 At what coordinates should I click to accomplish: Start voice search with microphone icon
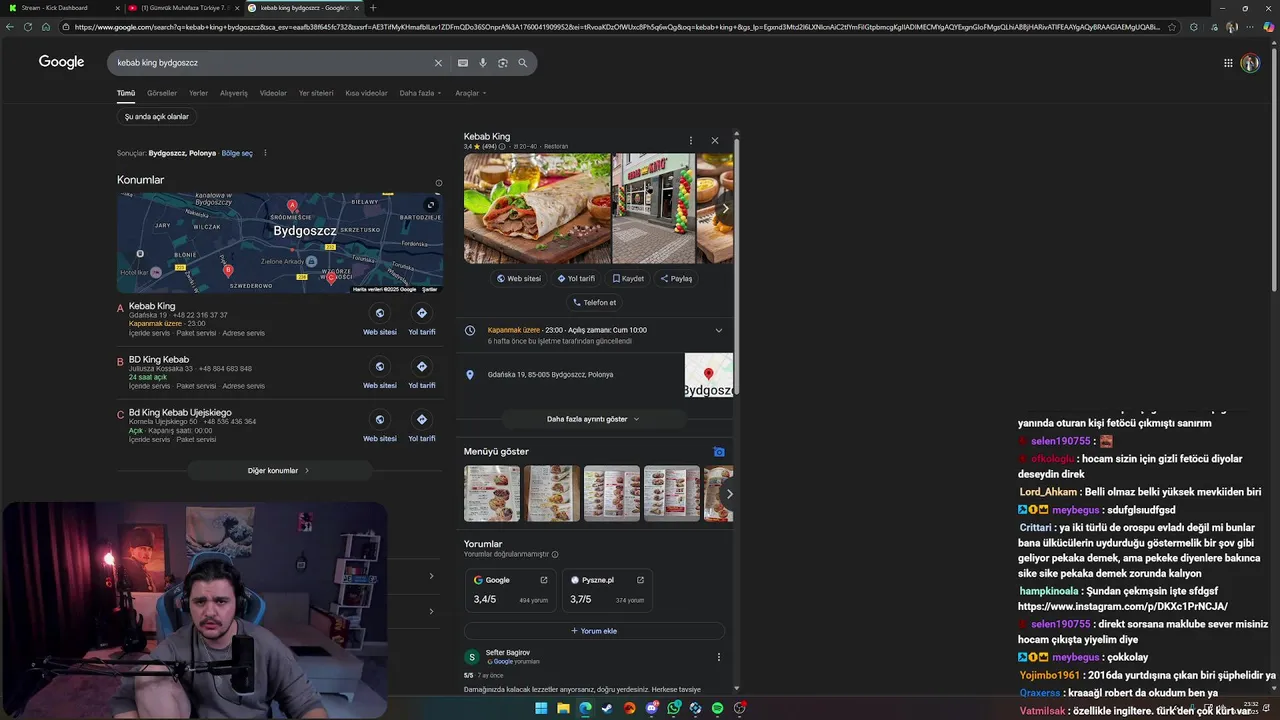point(482,63)
